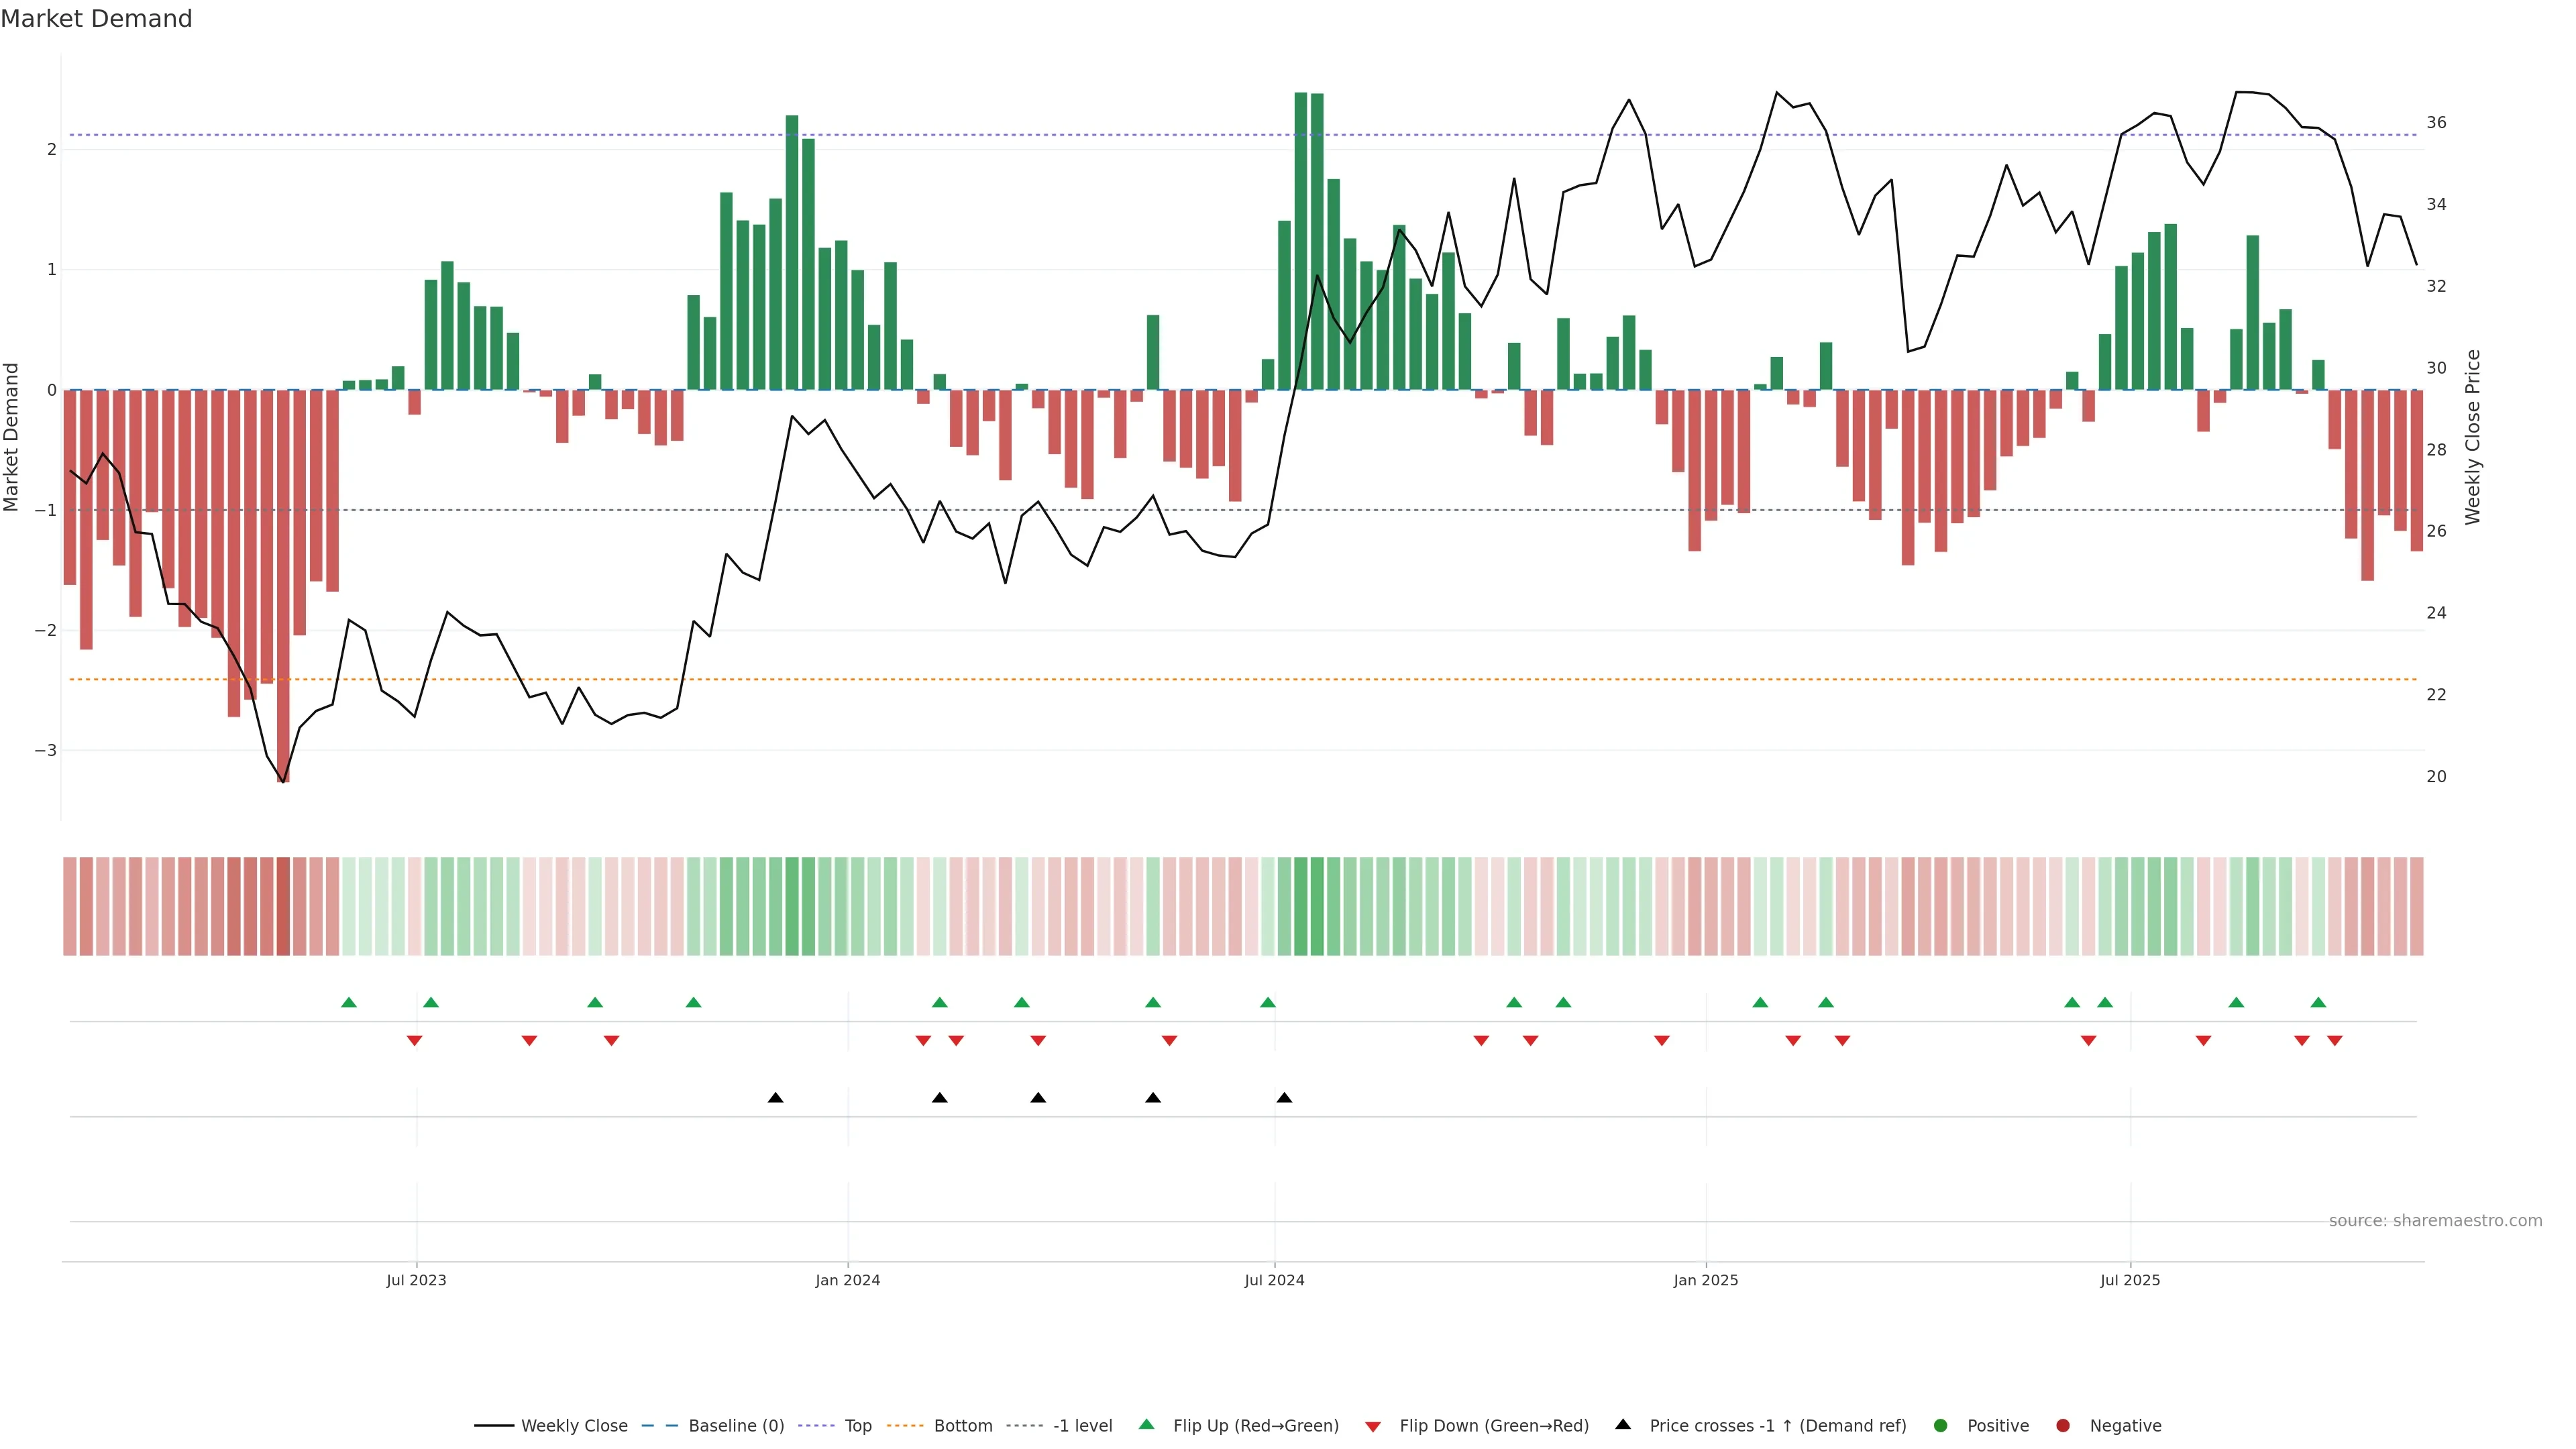
Task: Toggle the Top legend entry
Action: coord(857,1425)
